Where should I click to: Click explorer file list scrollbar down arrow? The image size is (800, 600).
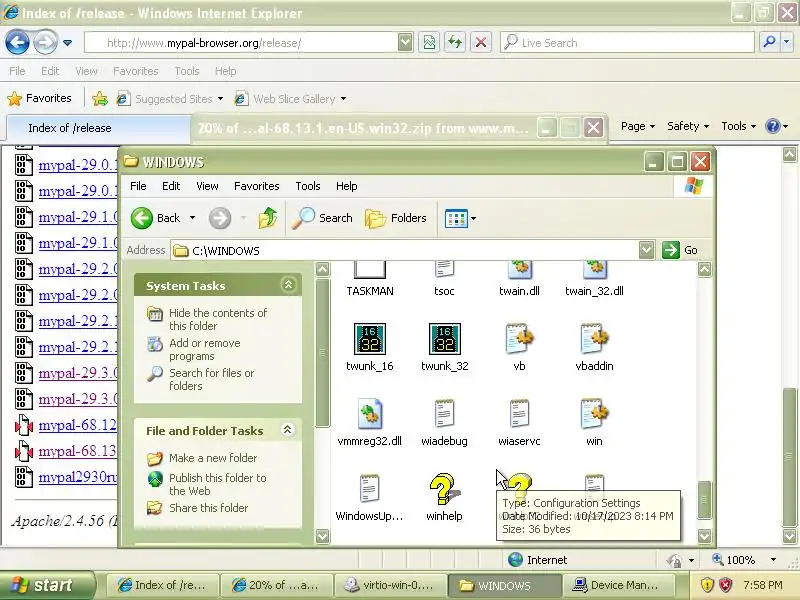704,536
